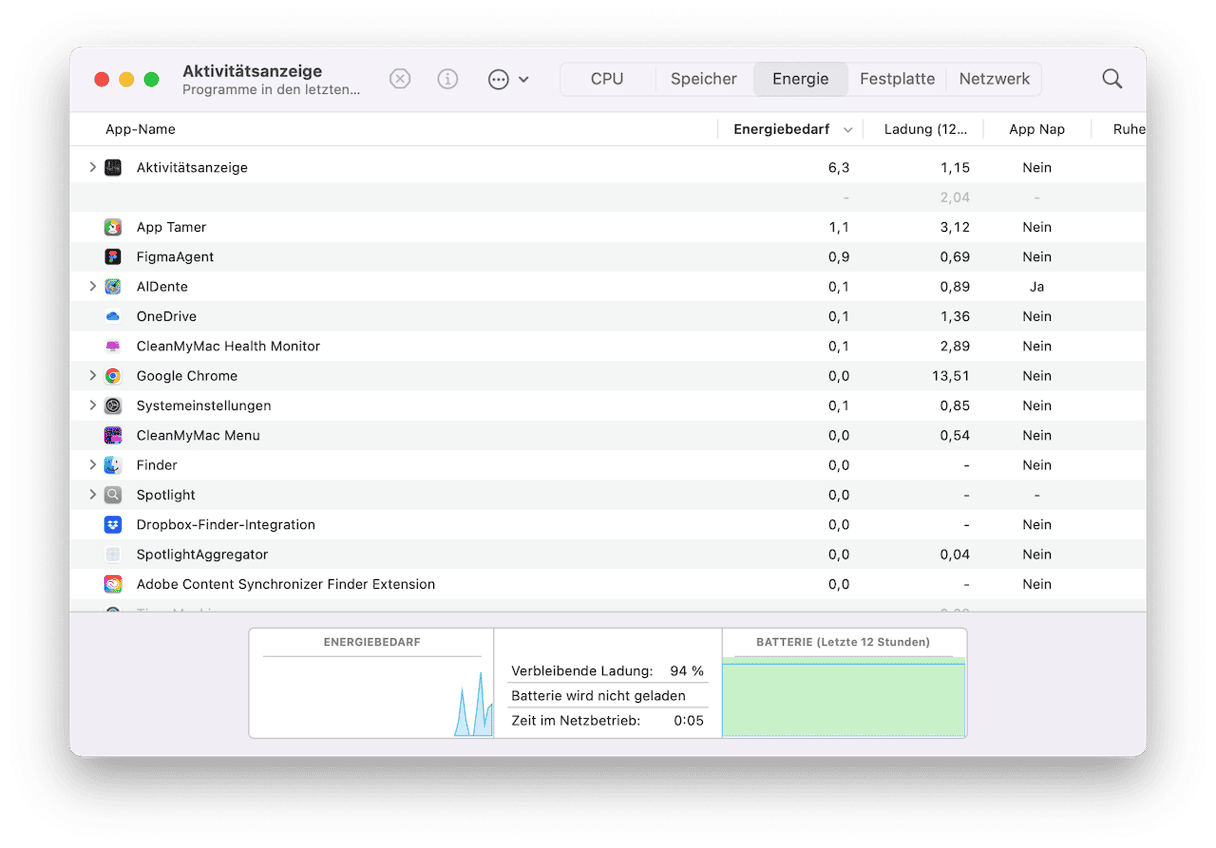1216x848 pixels.
Task: Click the Ruhe column header
Action: (x=1129, y=129)
